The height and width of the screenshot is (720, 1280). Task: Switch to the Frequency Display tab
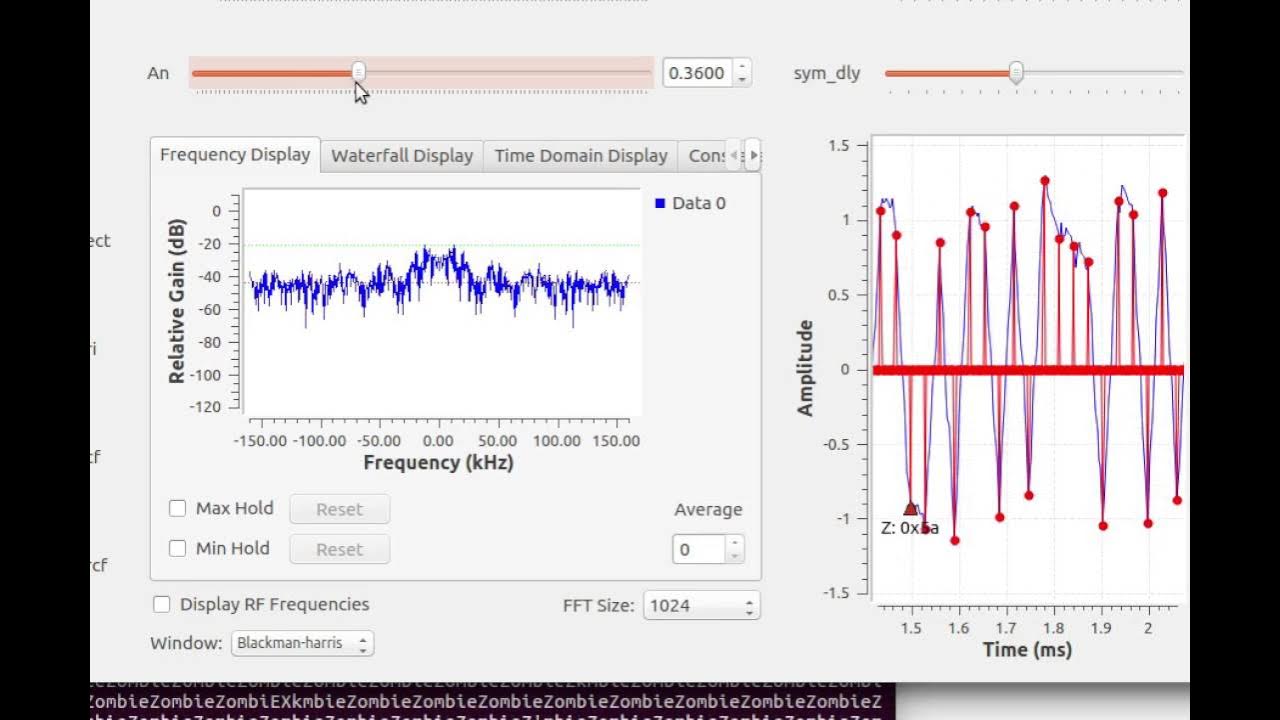point(235,155)
